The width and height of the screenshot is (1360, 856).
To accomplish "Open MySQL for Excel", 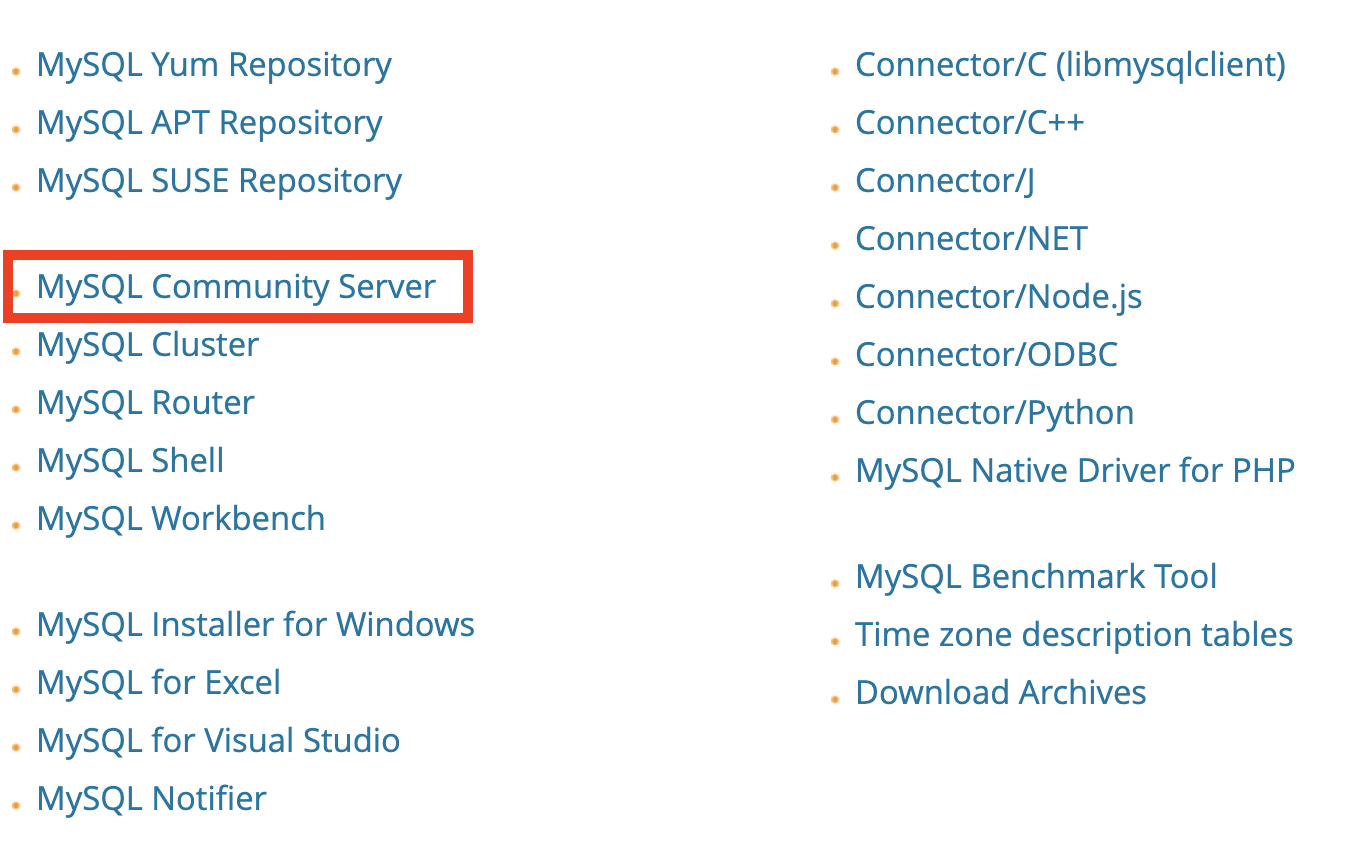I will point(158,682).
